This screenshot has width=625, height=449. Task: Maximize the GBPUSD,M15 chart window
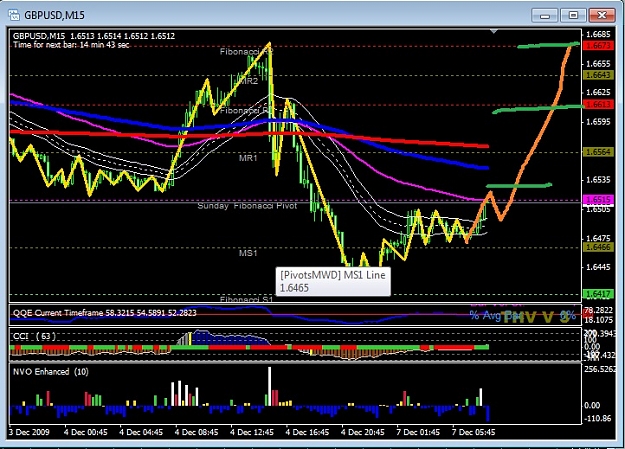pos(573,16)
